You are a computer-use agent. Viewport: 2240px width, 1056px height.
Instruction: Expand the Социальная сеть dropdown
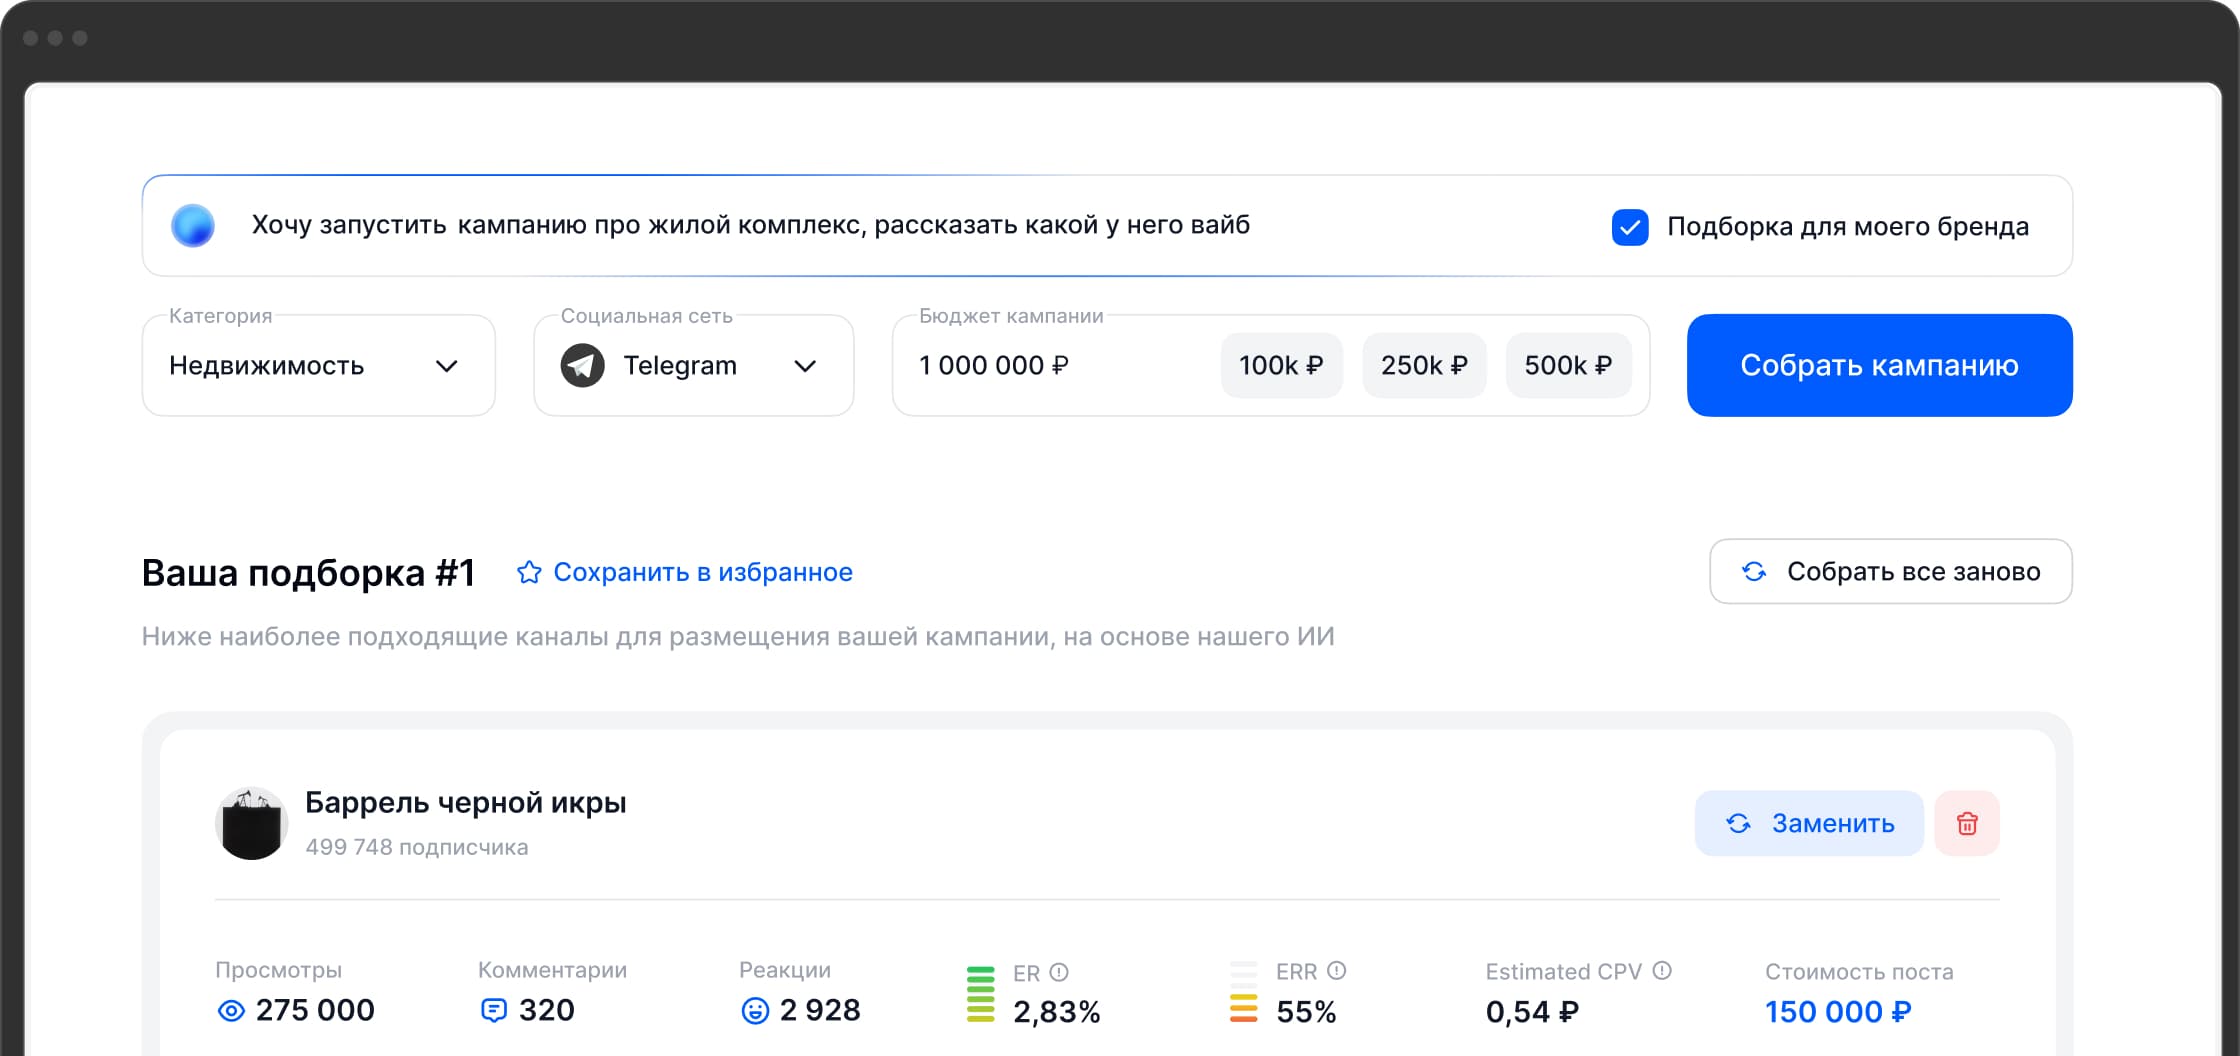(x=806, y=365)
